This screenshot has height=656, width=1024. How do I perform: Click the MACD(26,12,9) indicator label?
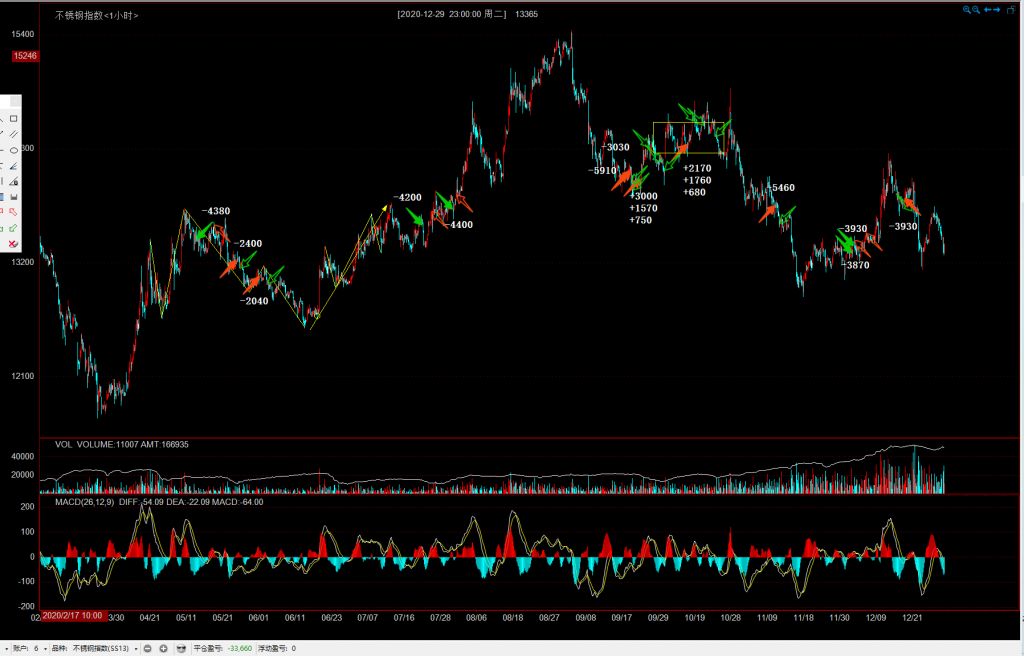[84, 502]
